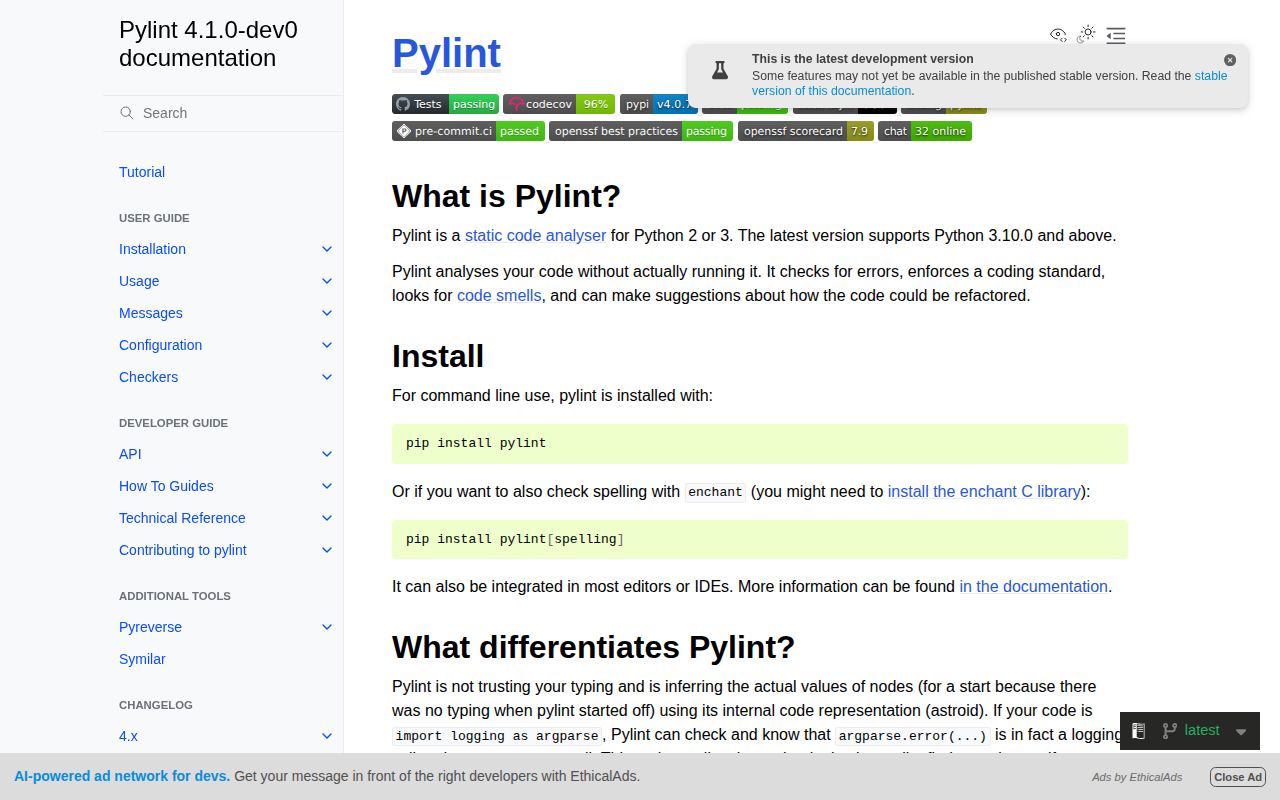
Task: Open the openssf scorecard 7.9 badge
Action: [806, 131]
